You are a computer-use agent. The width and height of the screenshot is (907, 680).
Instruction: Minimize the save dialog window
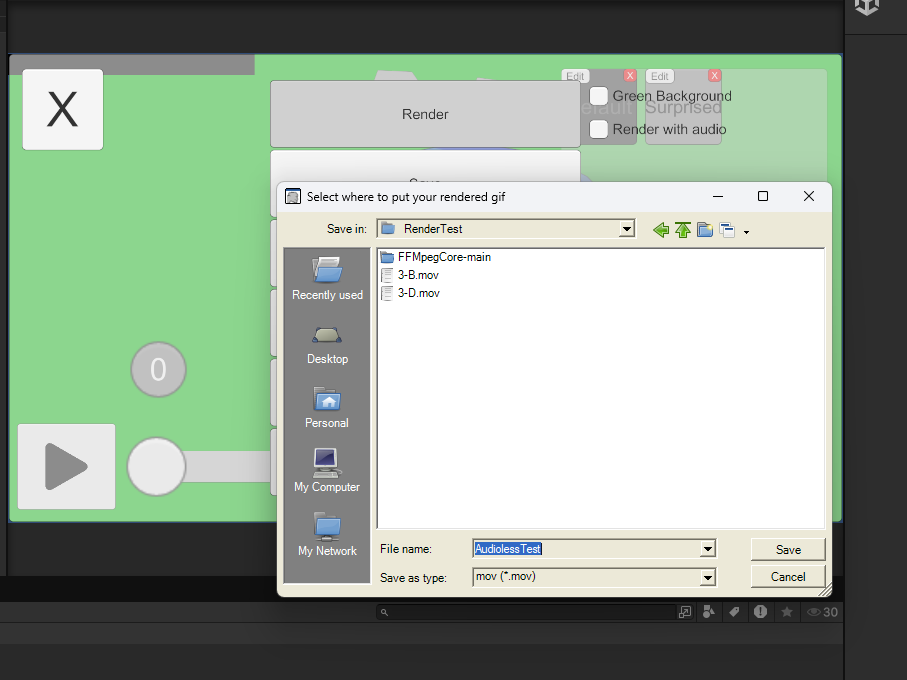[718, 197]
